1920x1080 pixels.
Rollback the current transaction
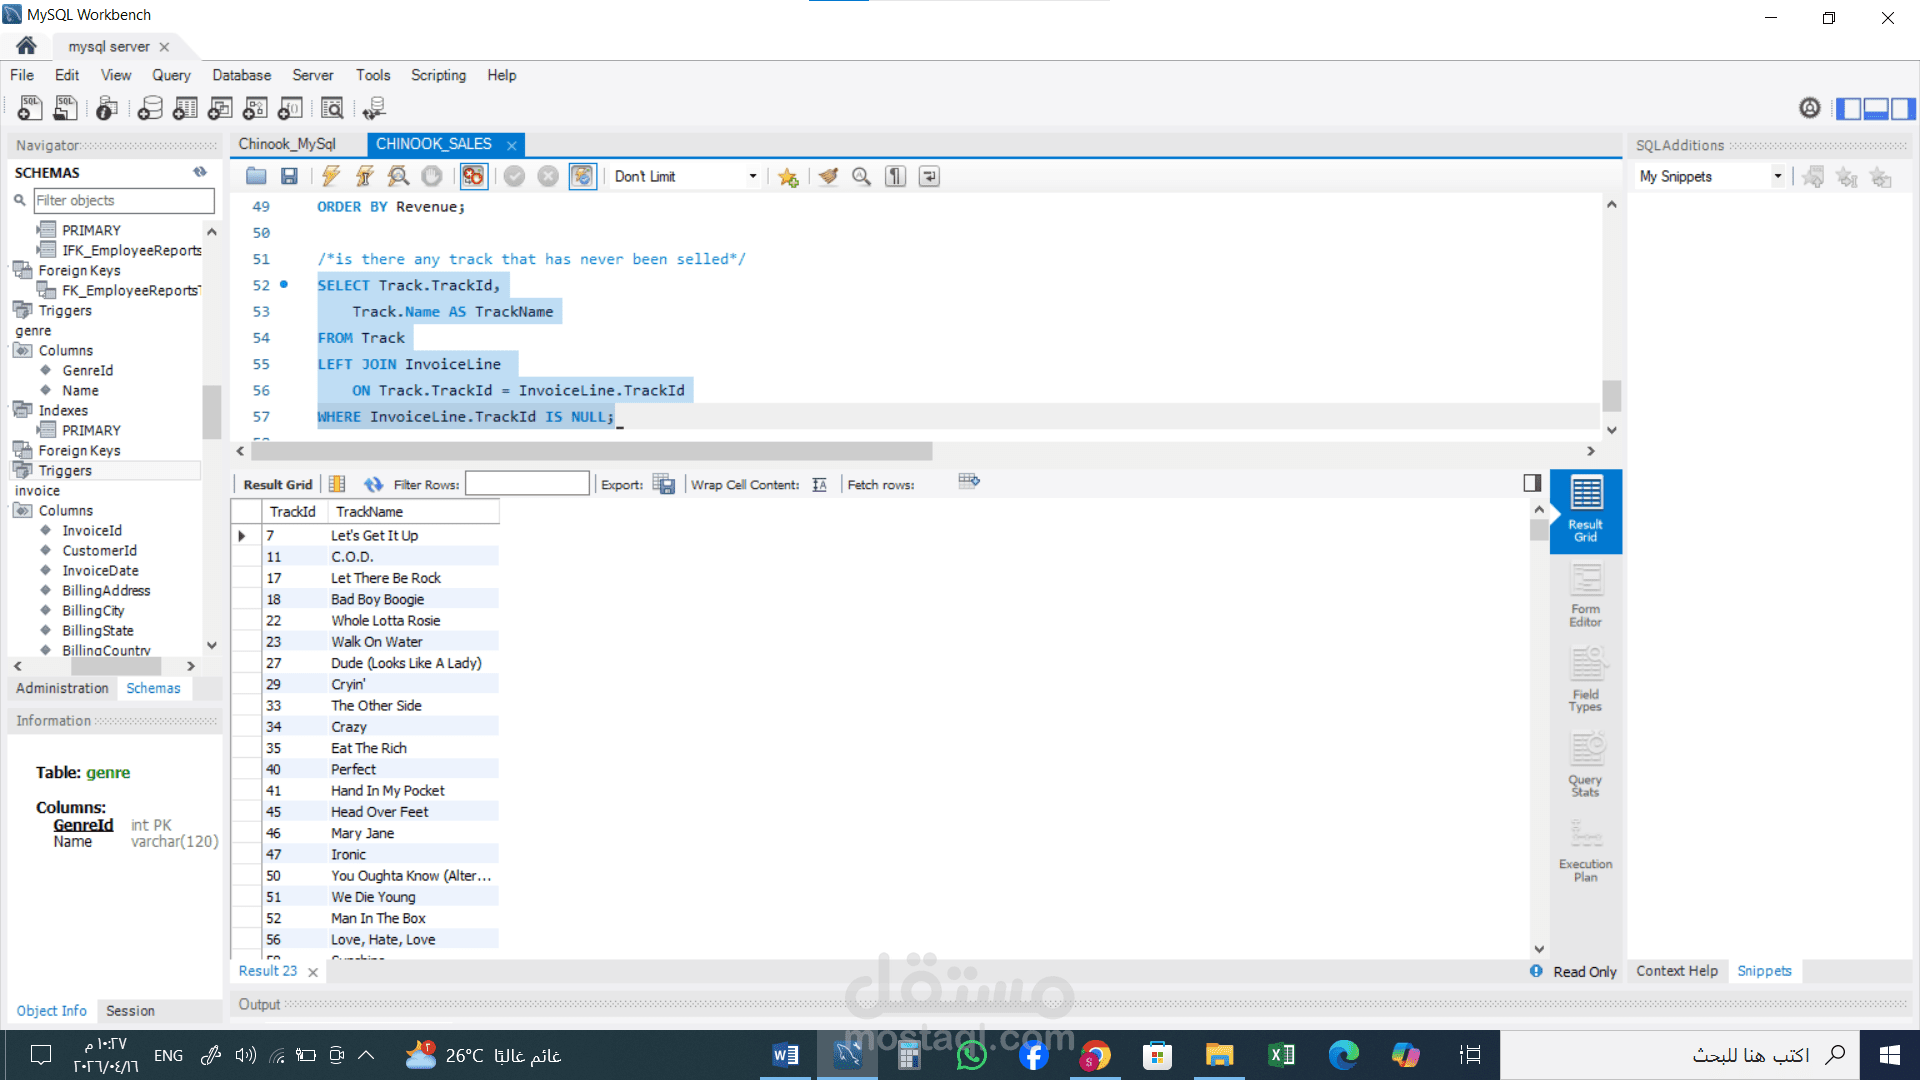(x=548, y=176)
